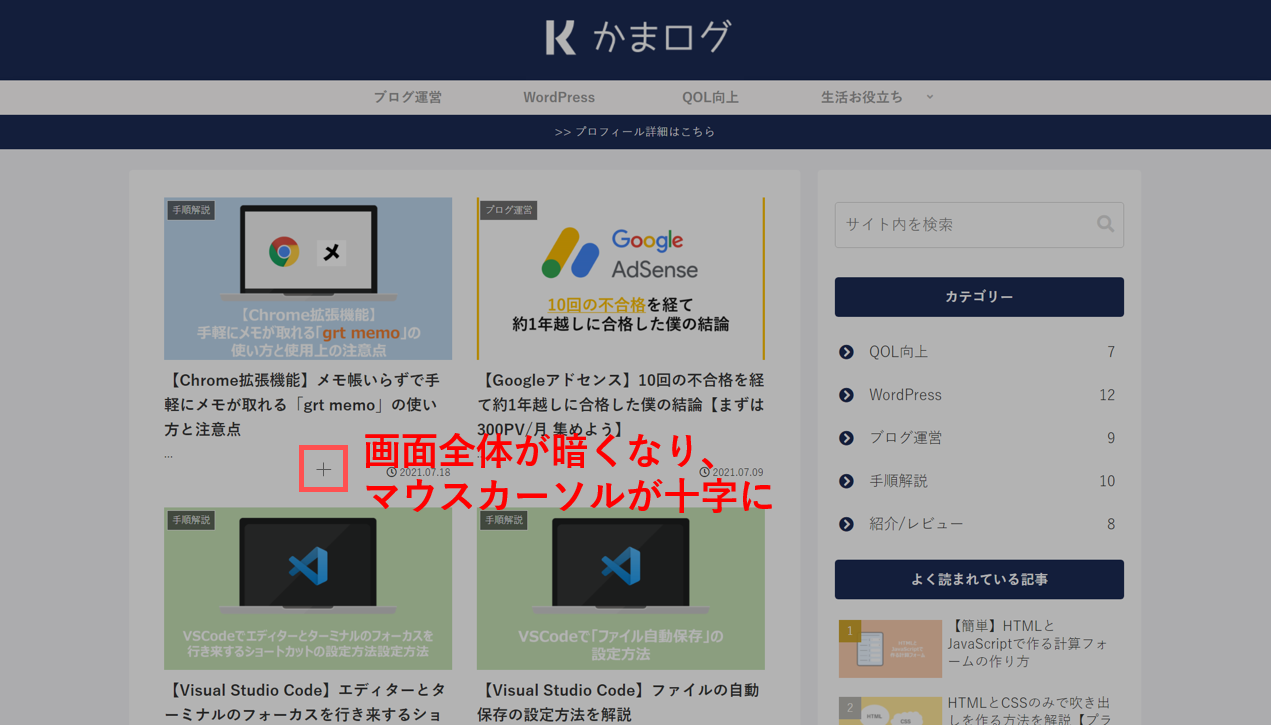1271x725 pixels.
Task: Click the 手順解説 tag on the VSCode focus-shortcut thumbnail
Action: click(x=191, y=520)
